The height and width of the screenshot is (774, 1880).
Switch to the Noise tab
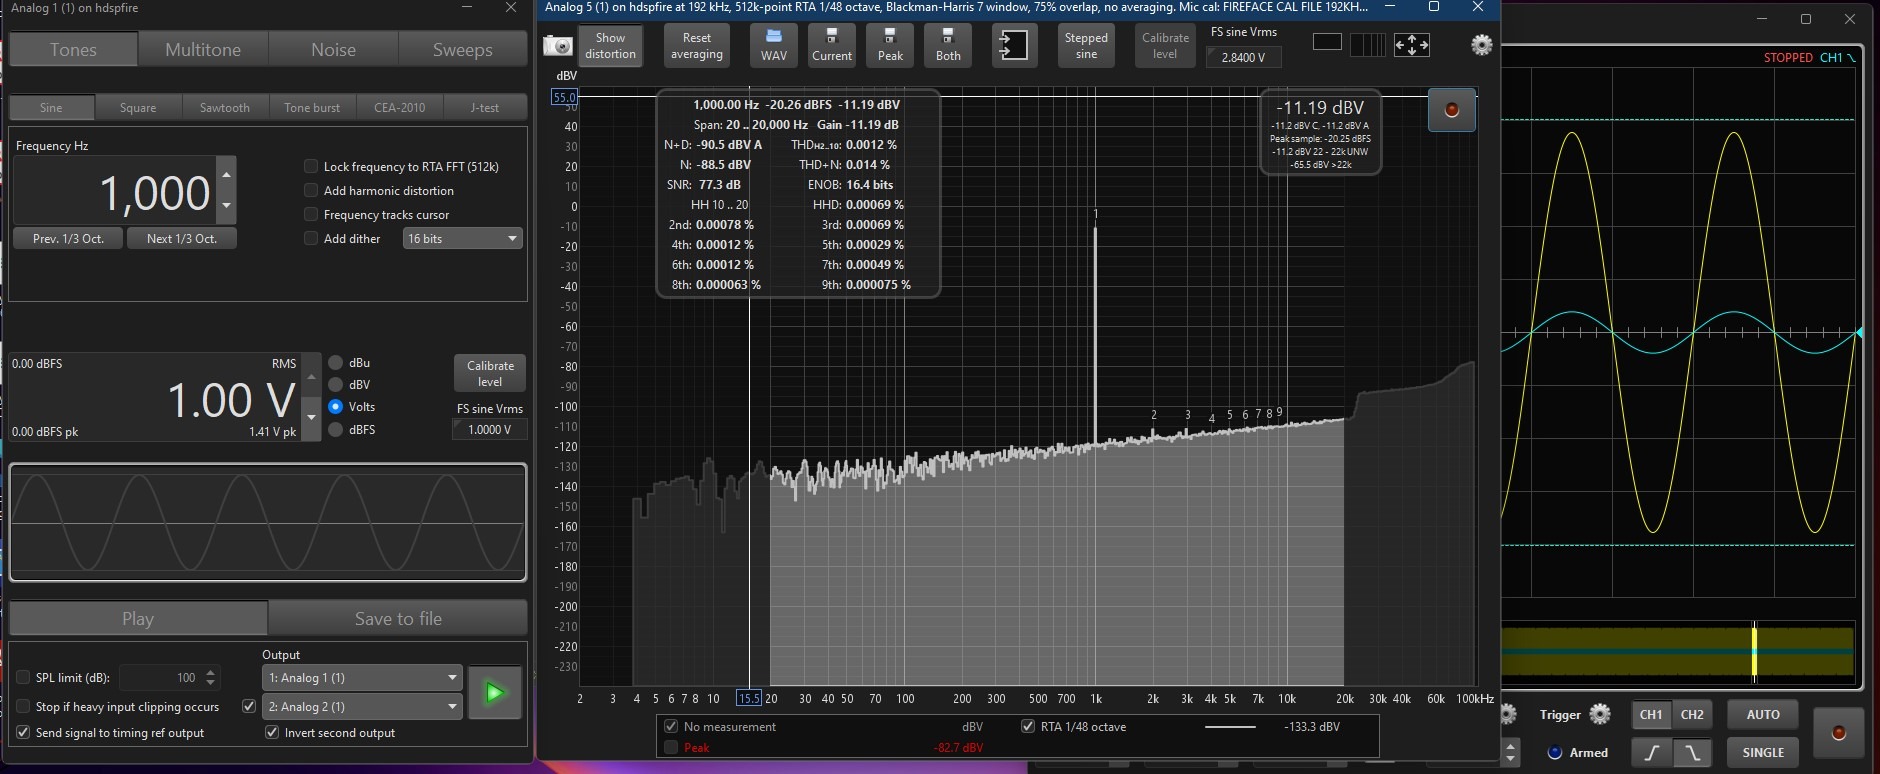coord(333,49)
